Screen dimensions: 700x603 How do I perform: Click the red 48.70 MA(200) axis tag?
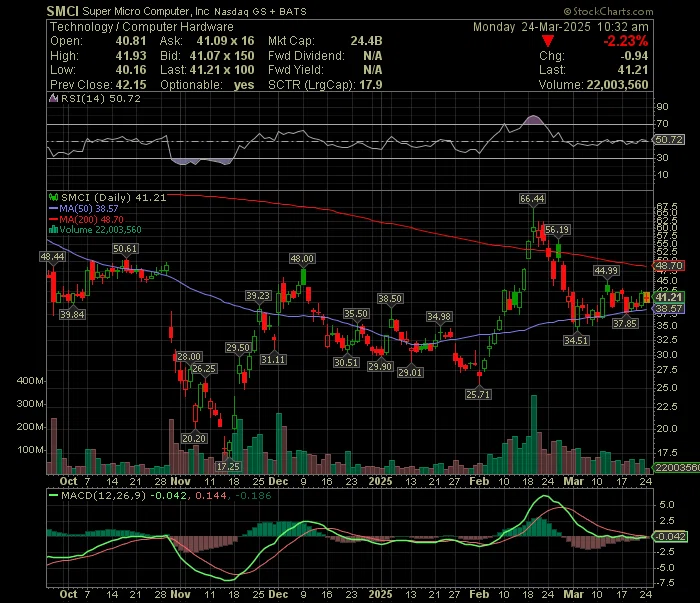click(669, 266)
